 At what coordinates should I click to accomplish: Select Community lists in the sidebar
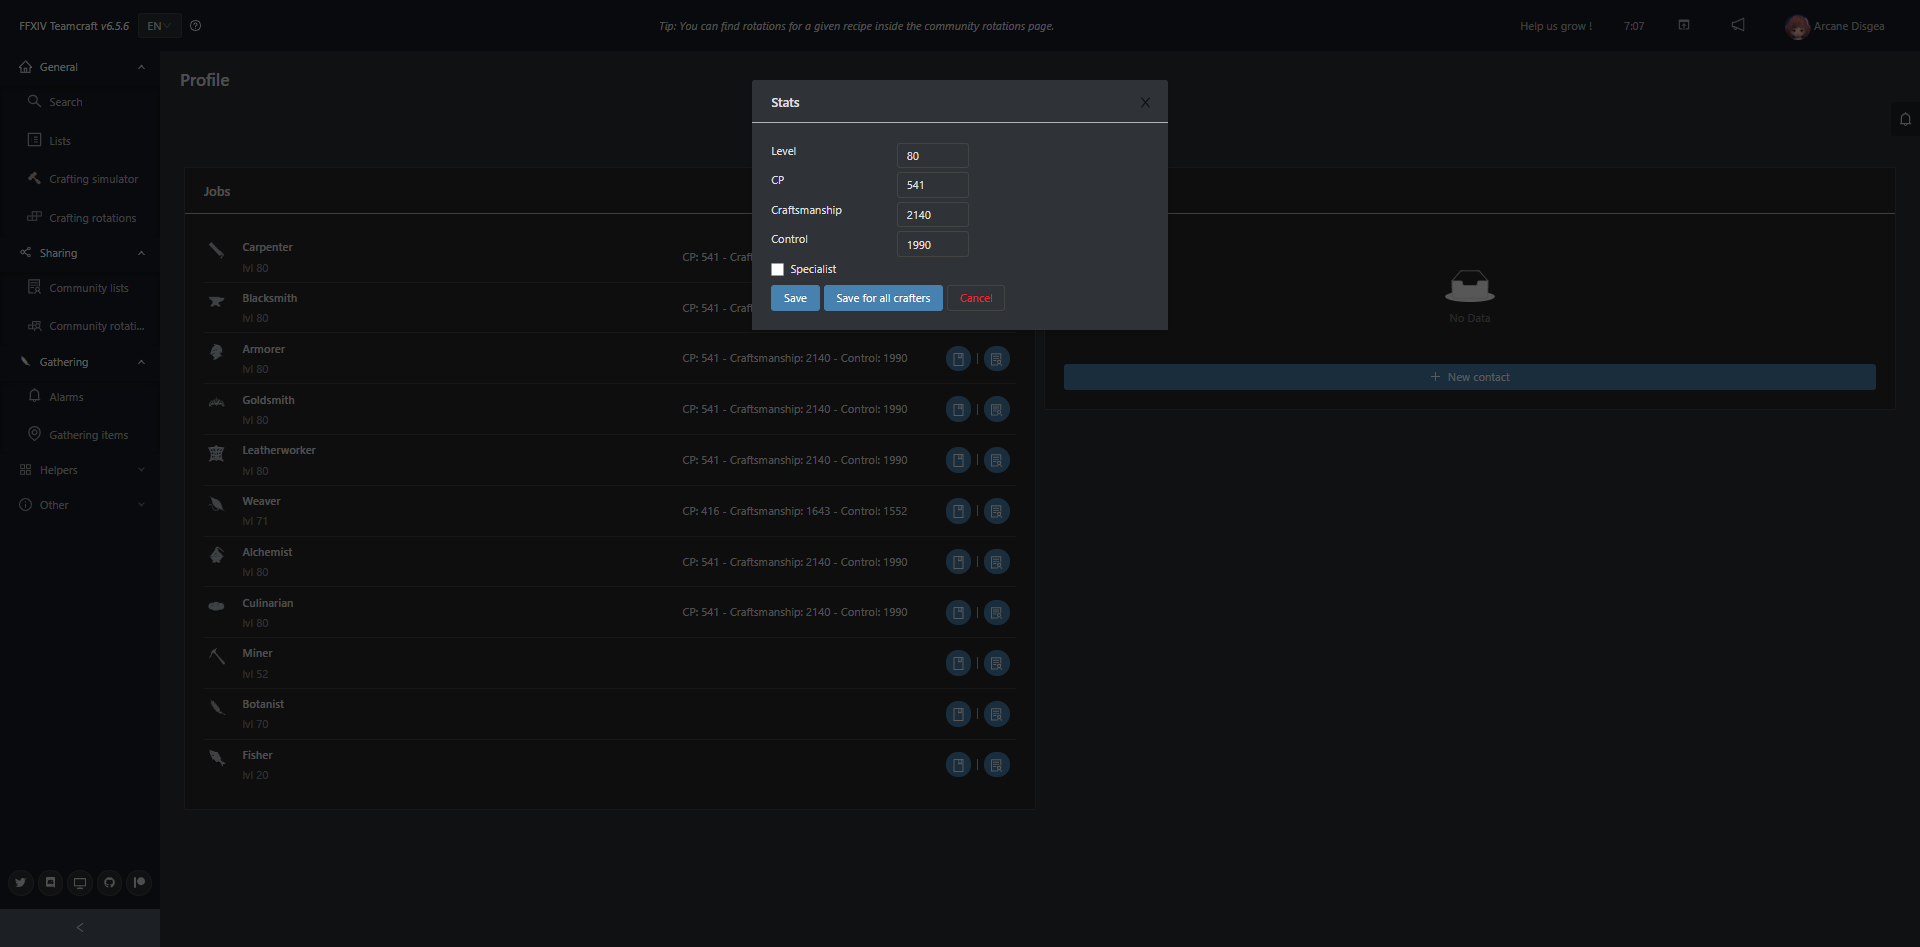[x=89, y=287]
